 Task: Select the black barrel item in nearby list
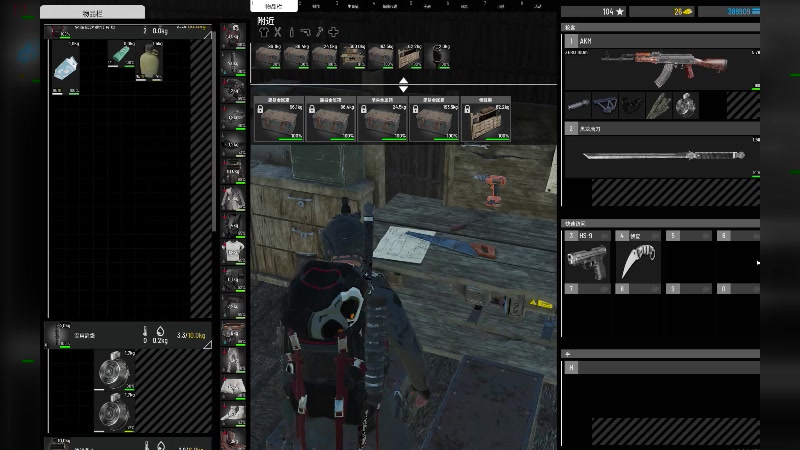tap(438, 57)
